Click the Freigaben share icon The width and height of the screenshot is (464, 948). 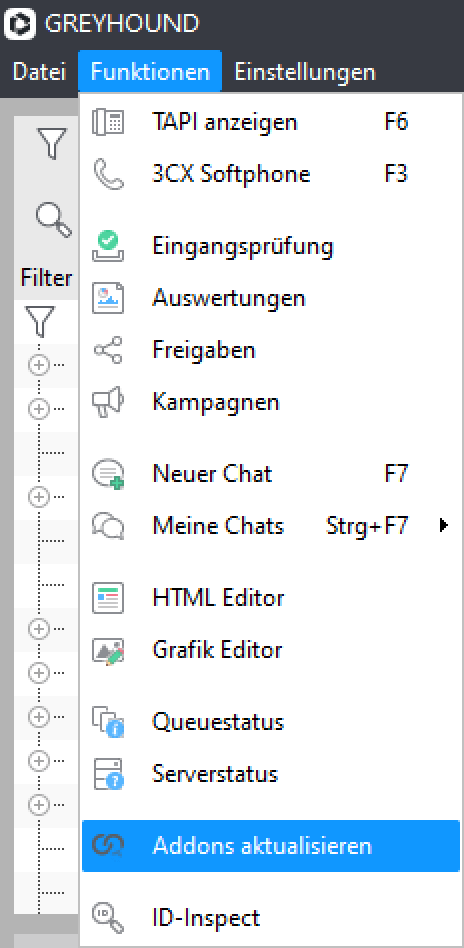click(x=108, y=350)
